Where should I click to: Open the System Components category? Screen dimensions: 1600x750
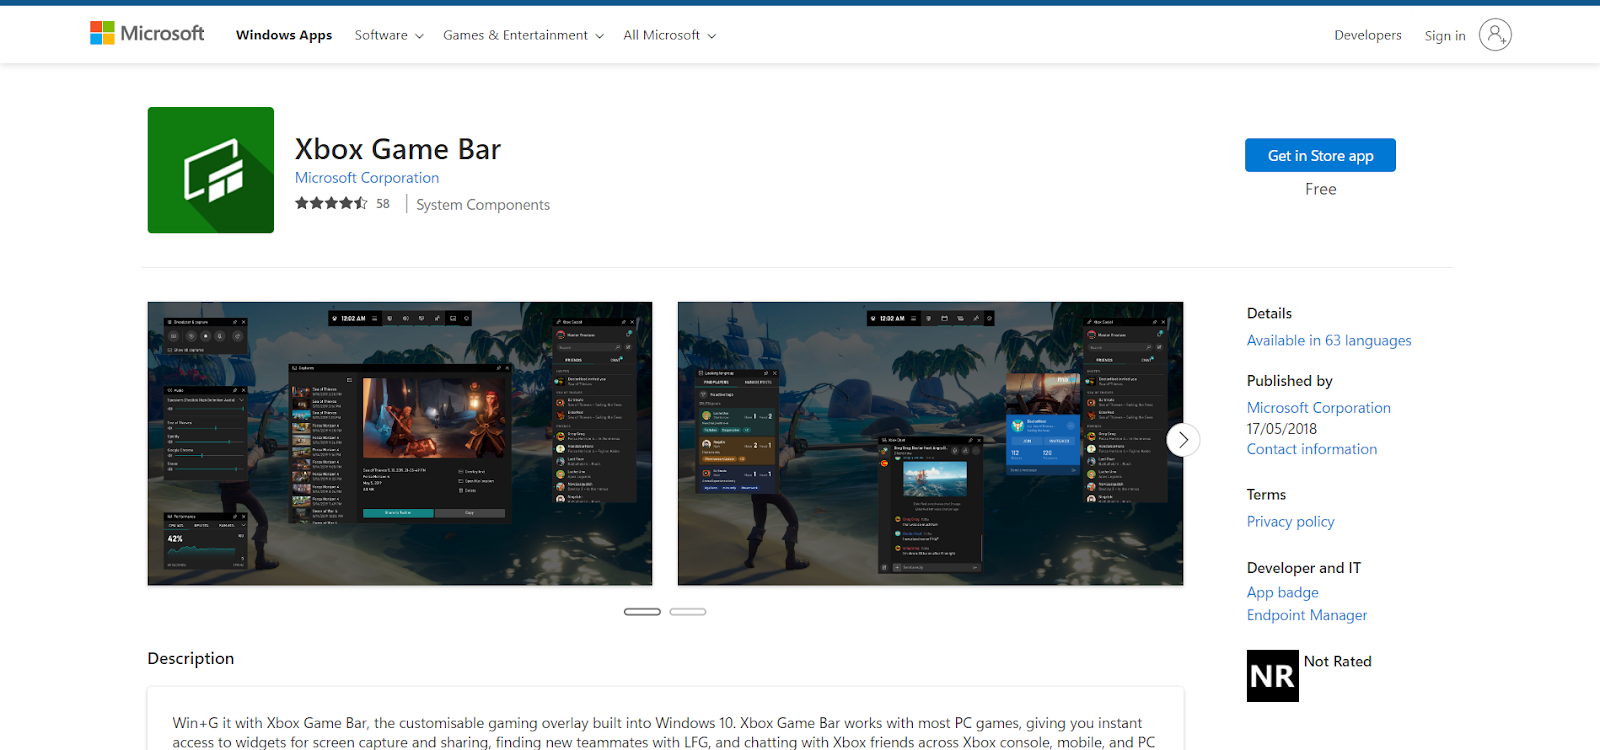click(483, 205)
